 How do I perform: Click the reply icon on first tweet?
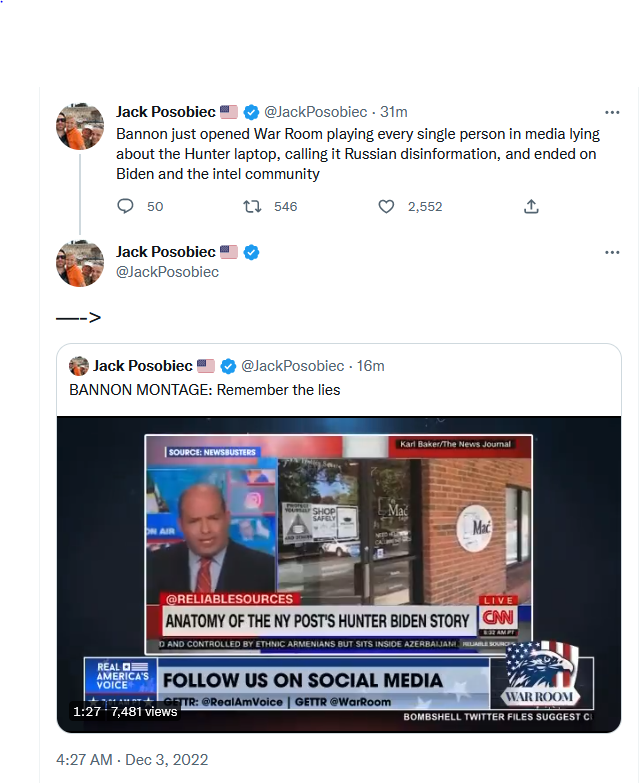click(x=125, y=206)
